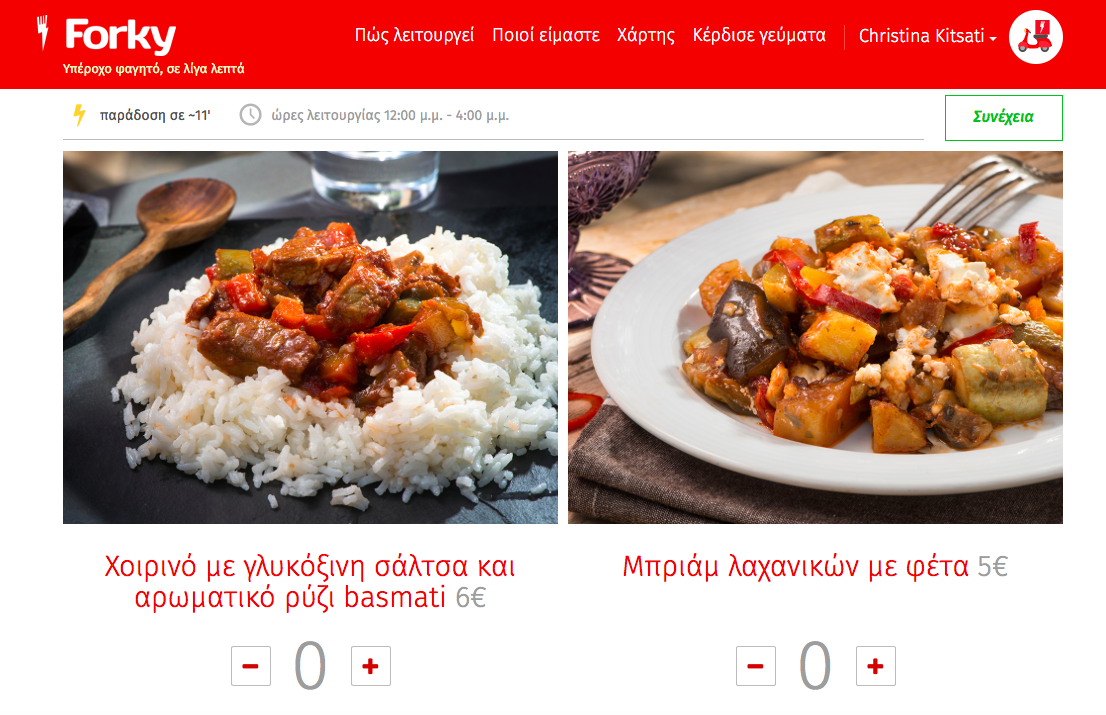
Task: Remove one Μπριάμ λαχανικών with minus button
Action: point(756,666)
